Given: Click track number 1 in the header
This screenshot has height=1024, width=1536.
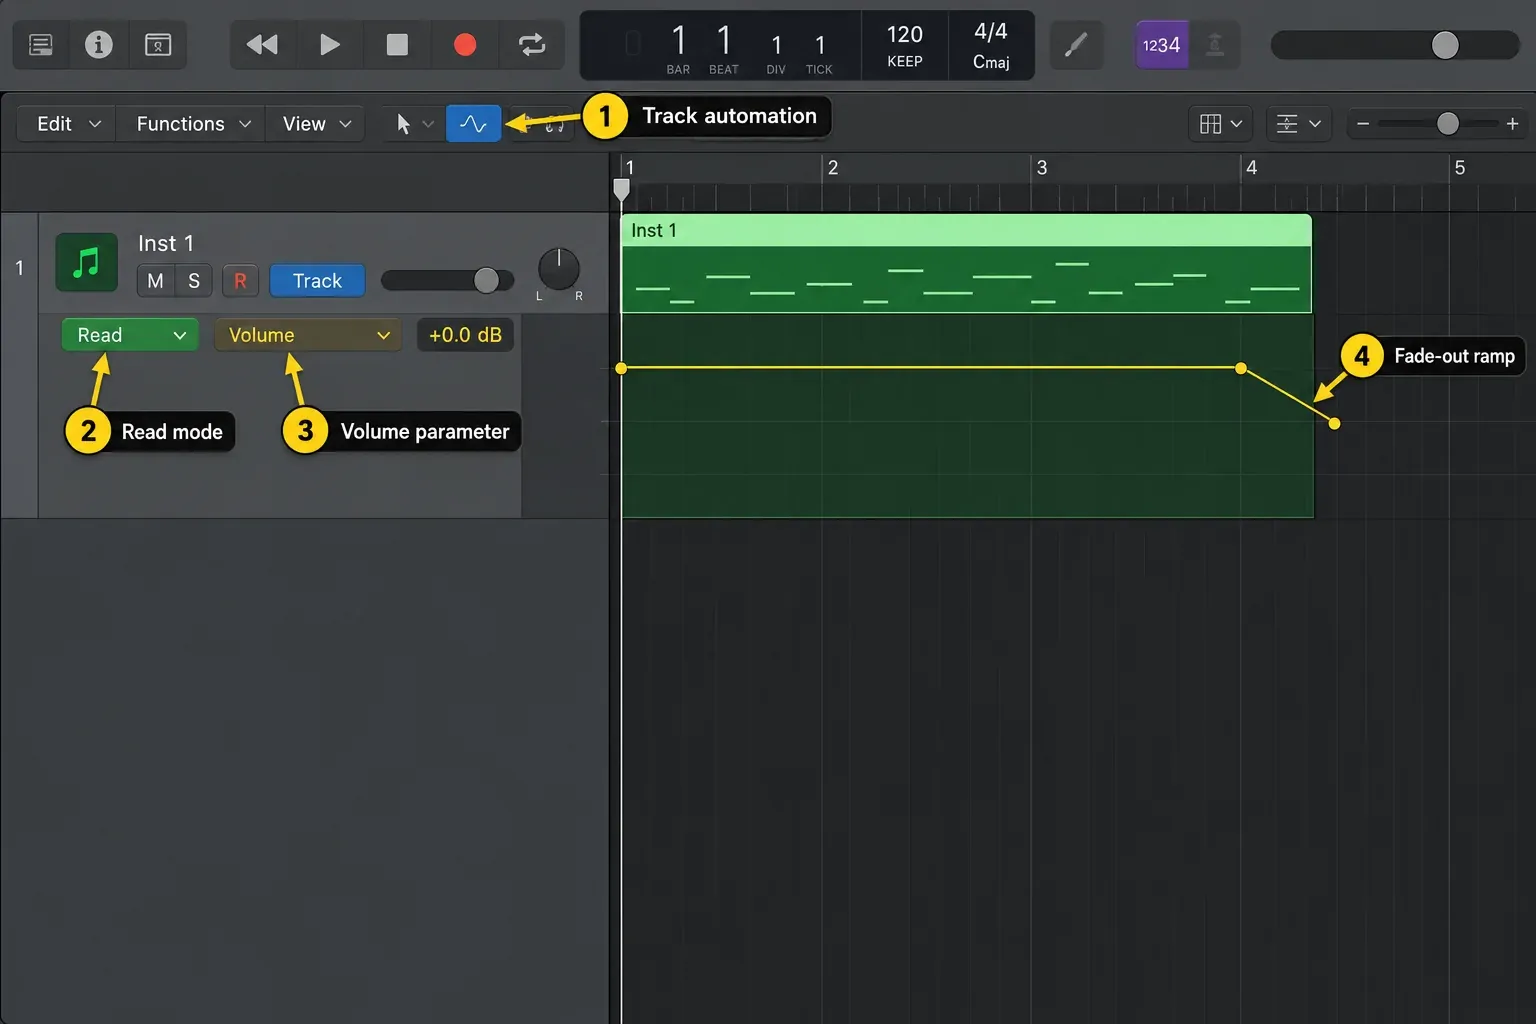Looking at the screenshot, I should click(19, 268).
